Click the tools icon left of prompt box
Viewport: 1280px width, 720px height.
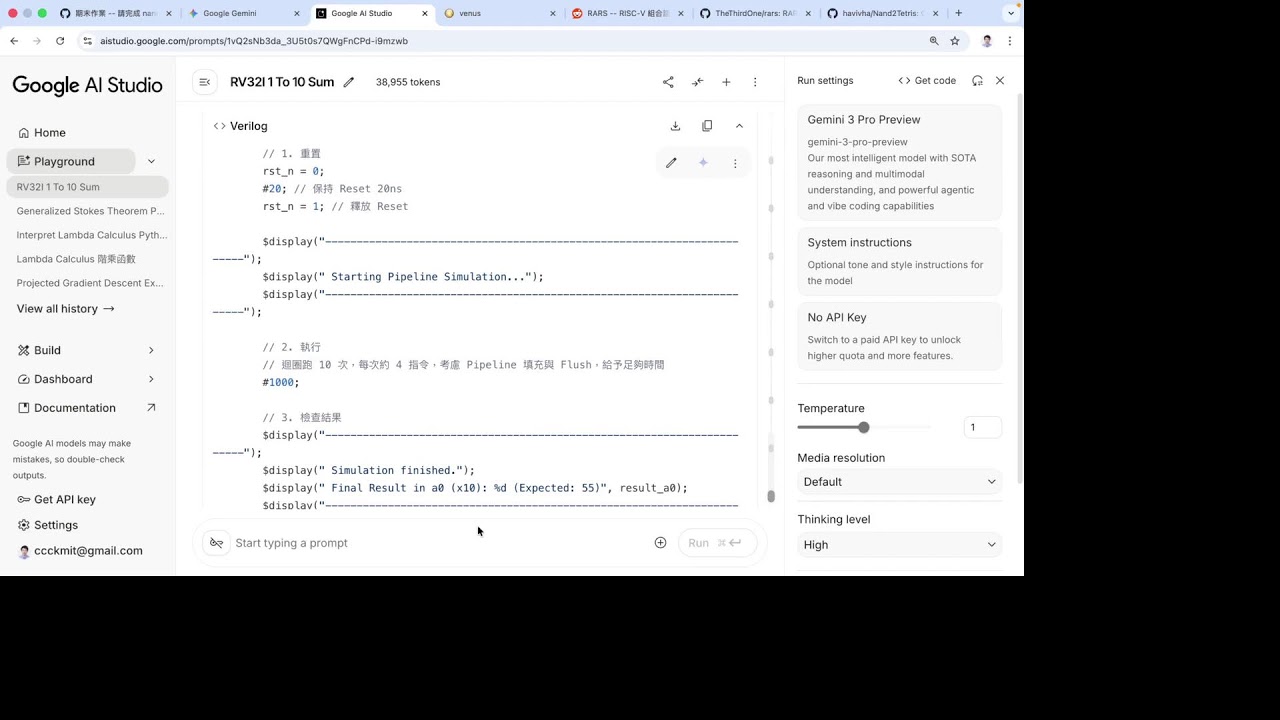216,543
